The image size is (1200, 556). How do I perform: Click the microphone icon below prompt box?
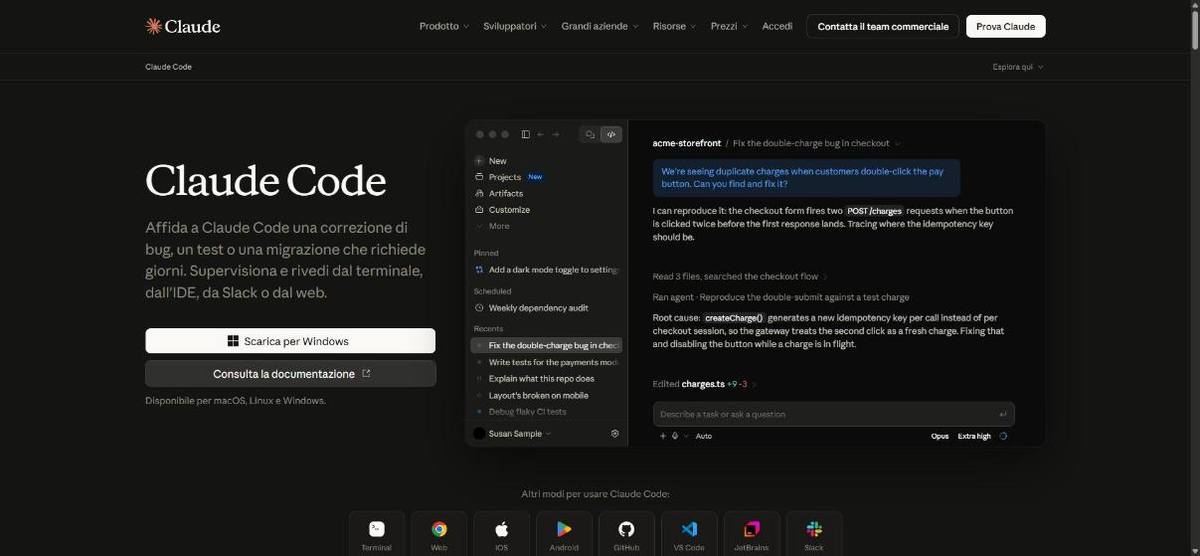point(676,436)
